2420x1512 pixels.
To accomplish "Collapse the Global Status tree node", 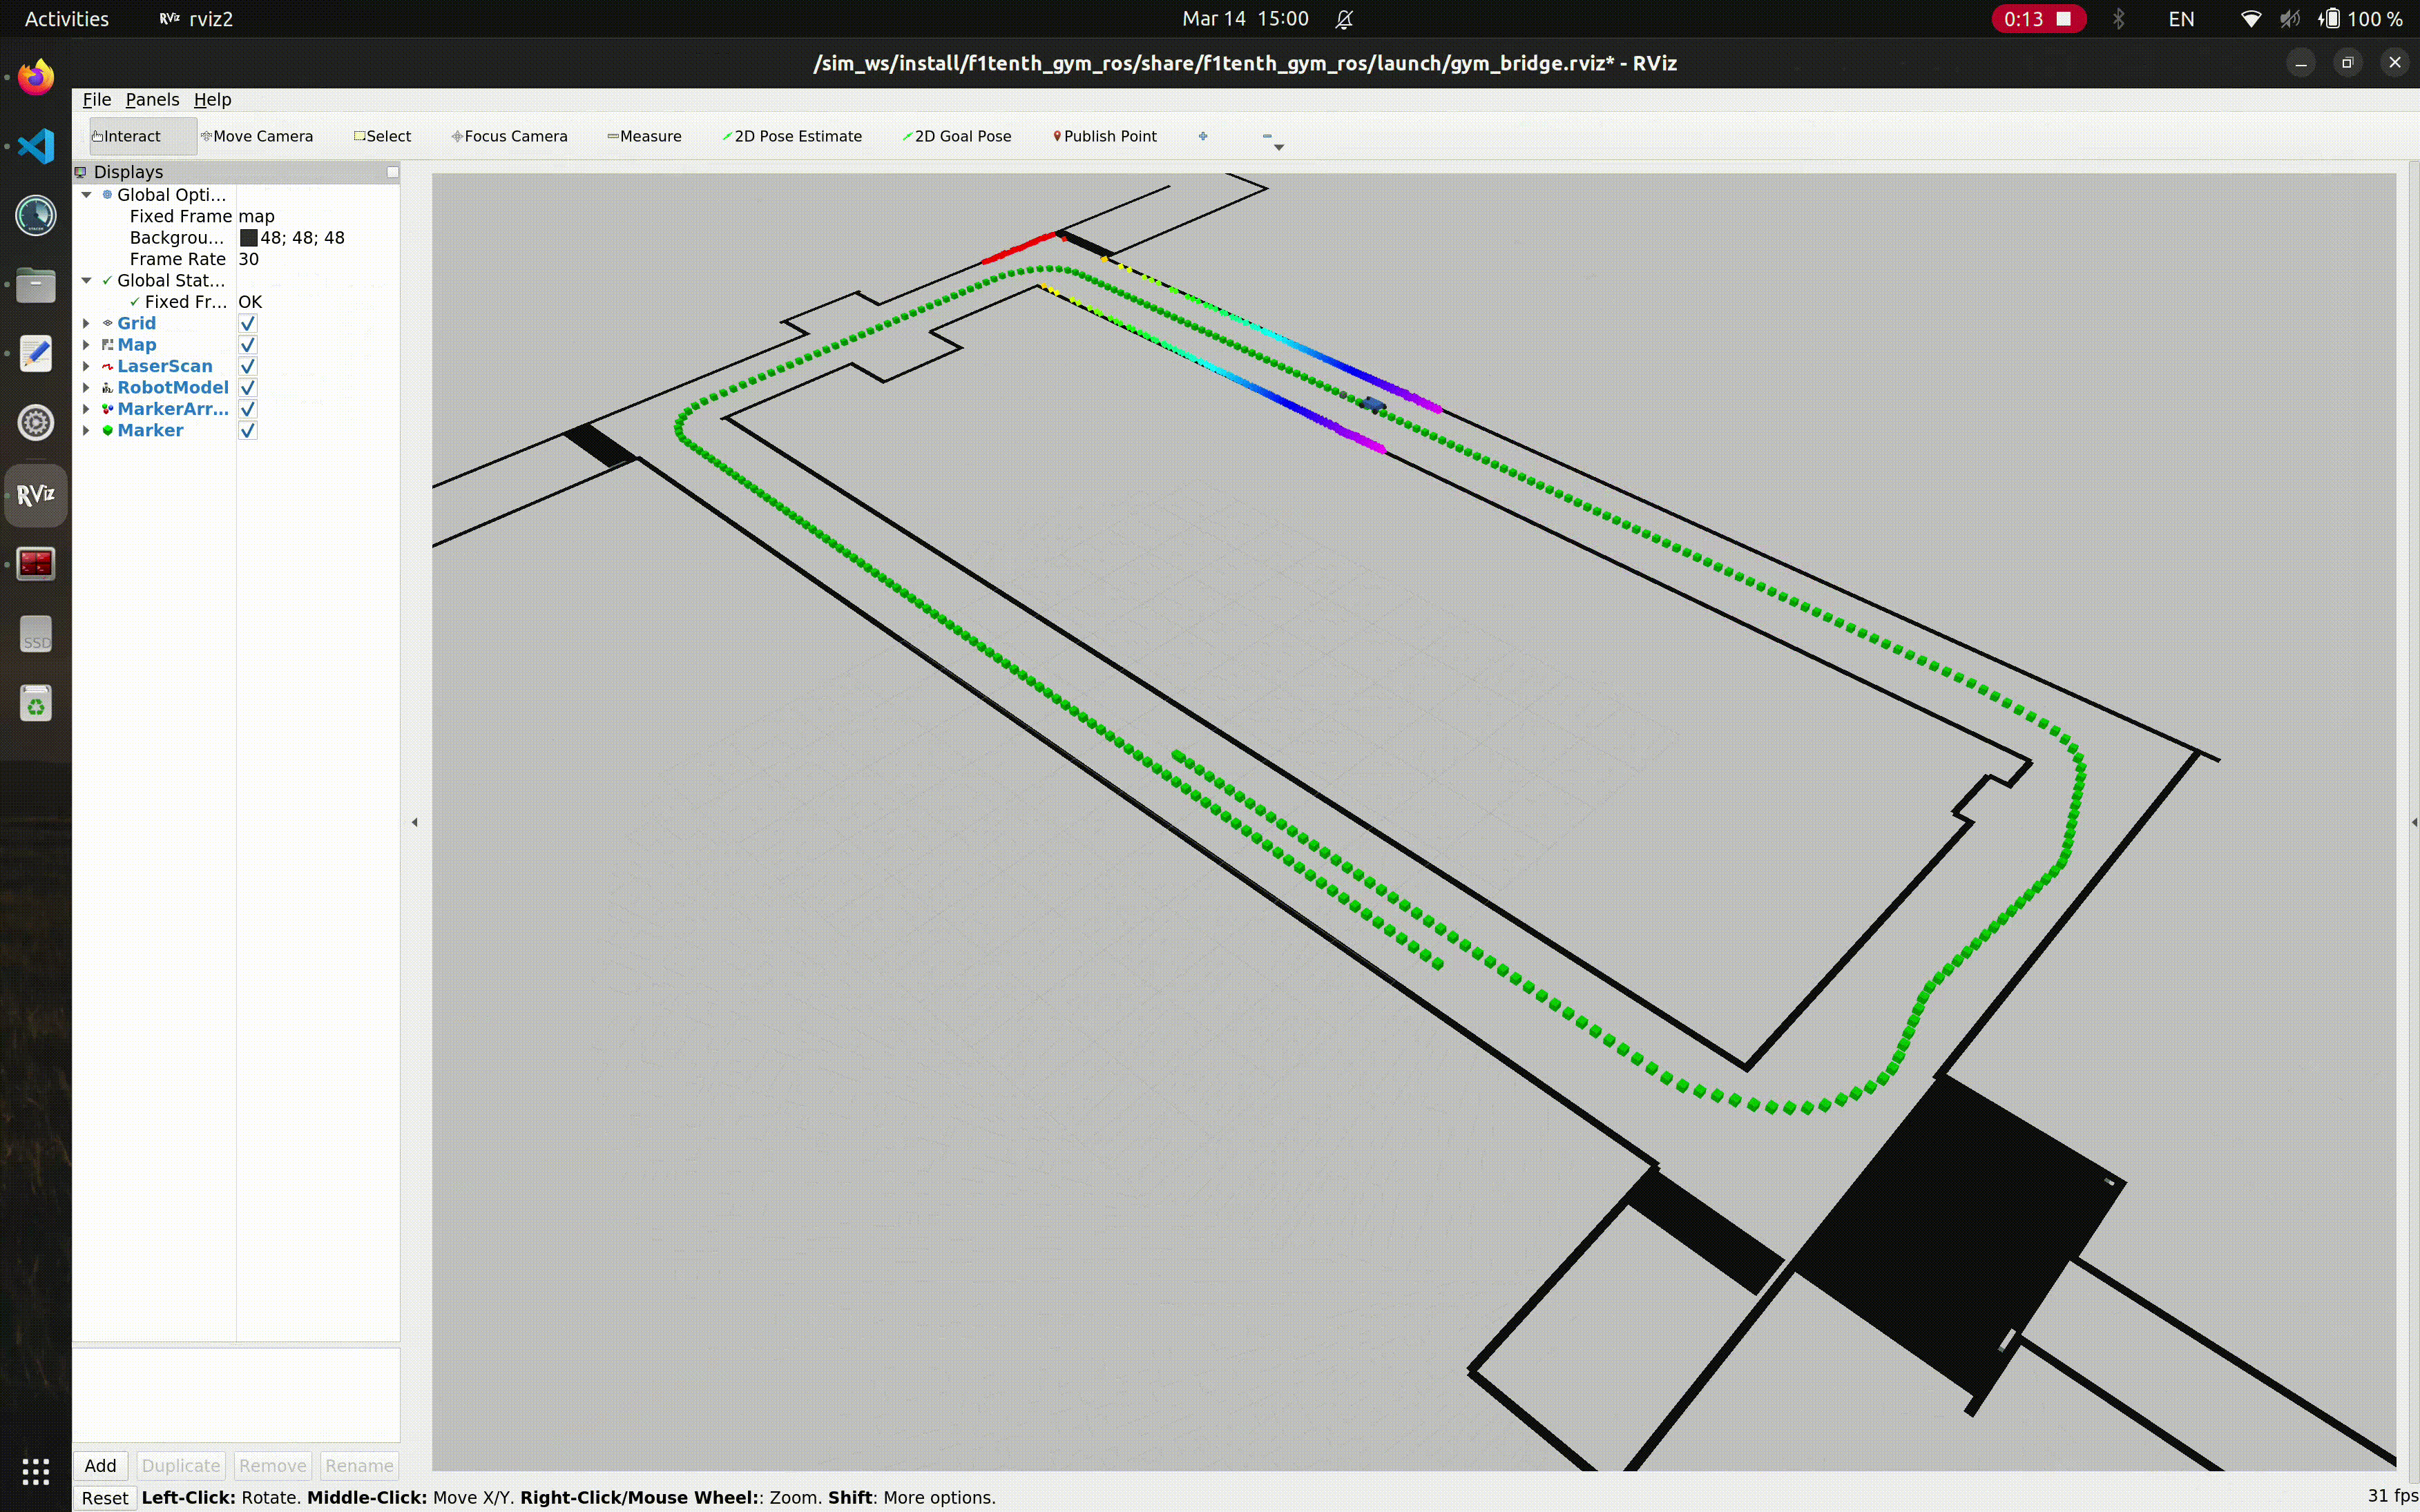I will 87,281.
